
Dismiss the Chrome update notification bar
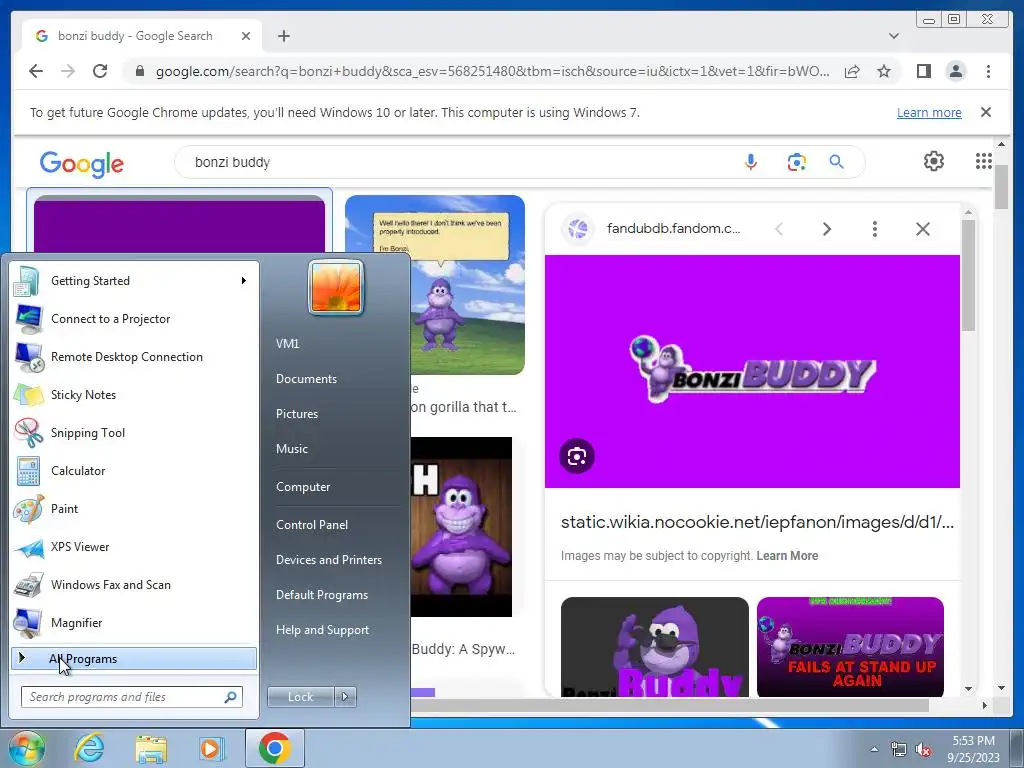click(x=986, y=112)
